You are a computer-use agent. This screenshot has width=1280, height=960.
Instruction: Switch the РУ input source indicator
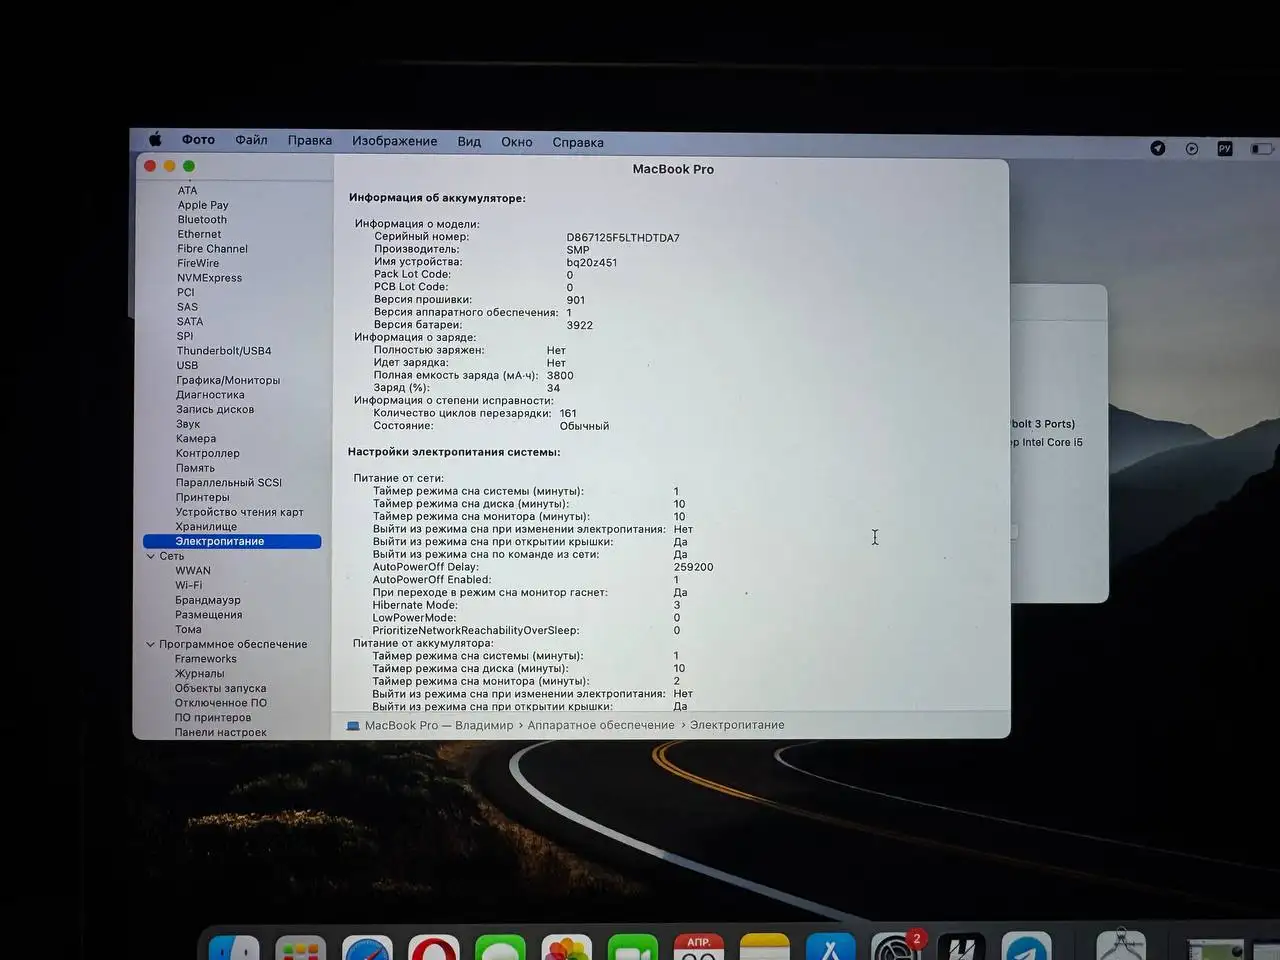pos(1225,148)
